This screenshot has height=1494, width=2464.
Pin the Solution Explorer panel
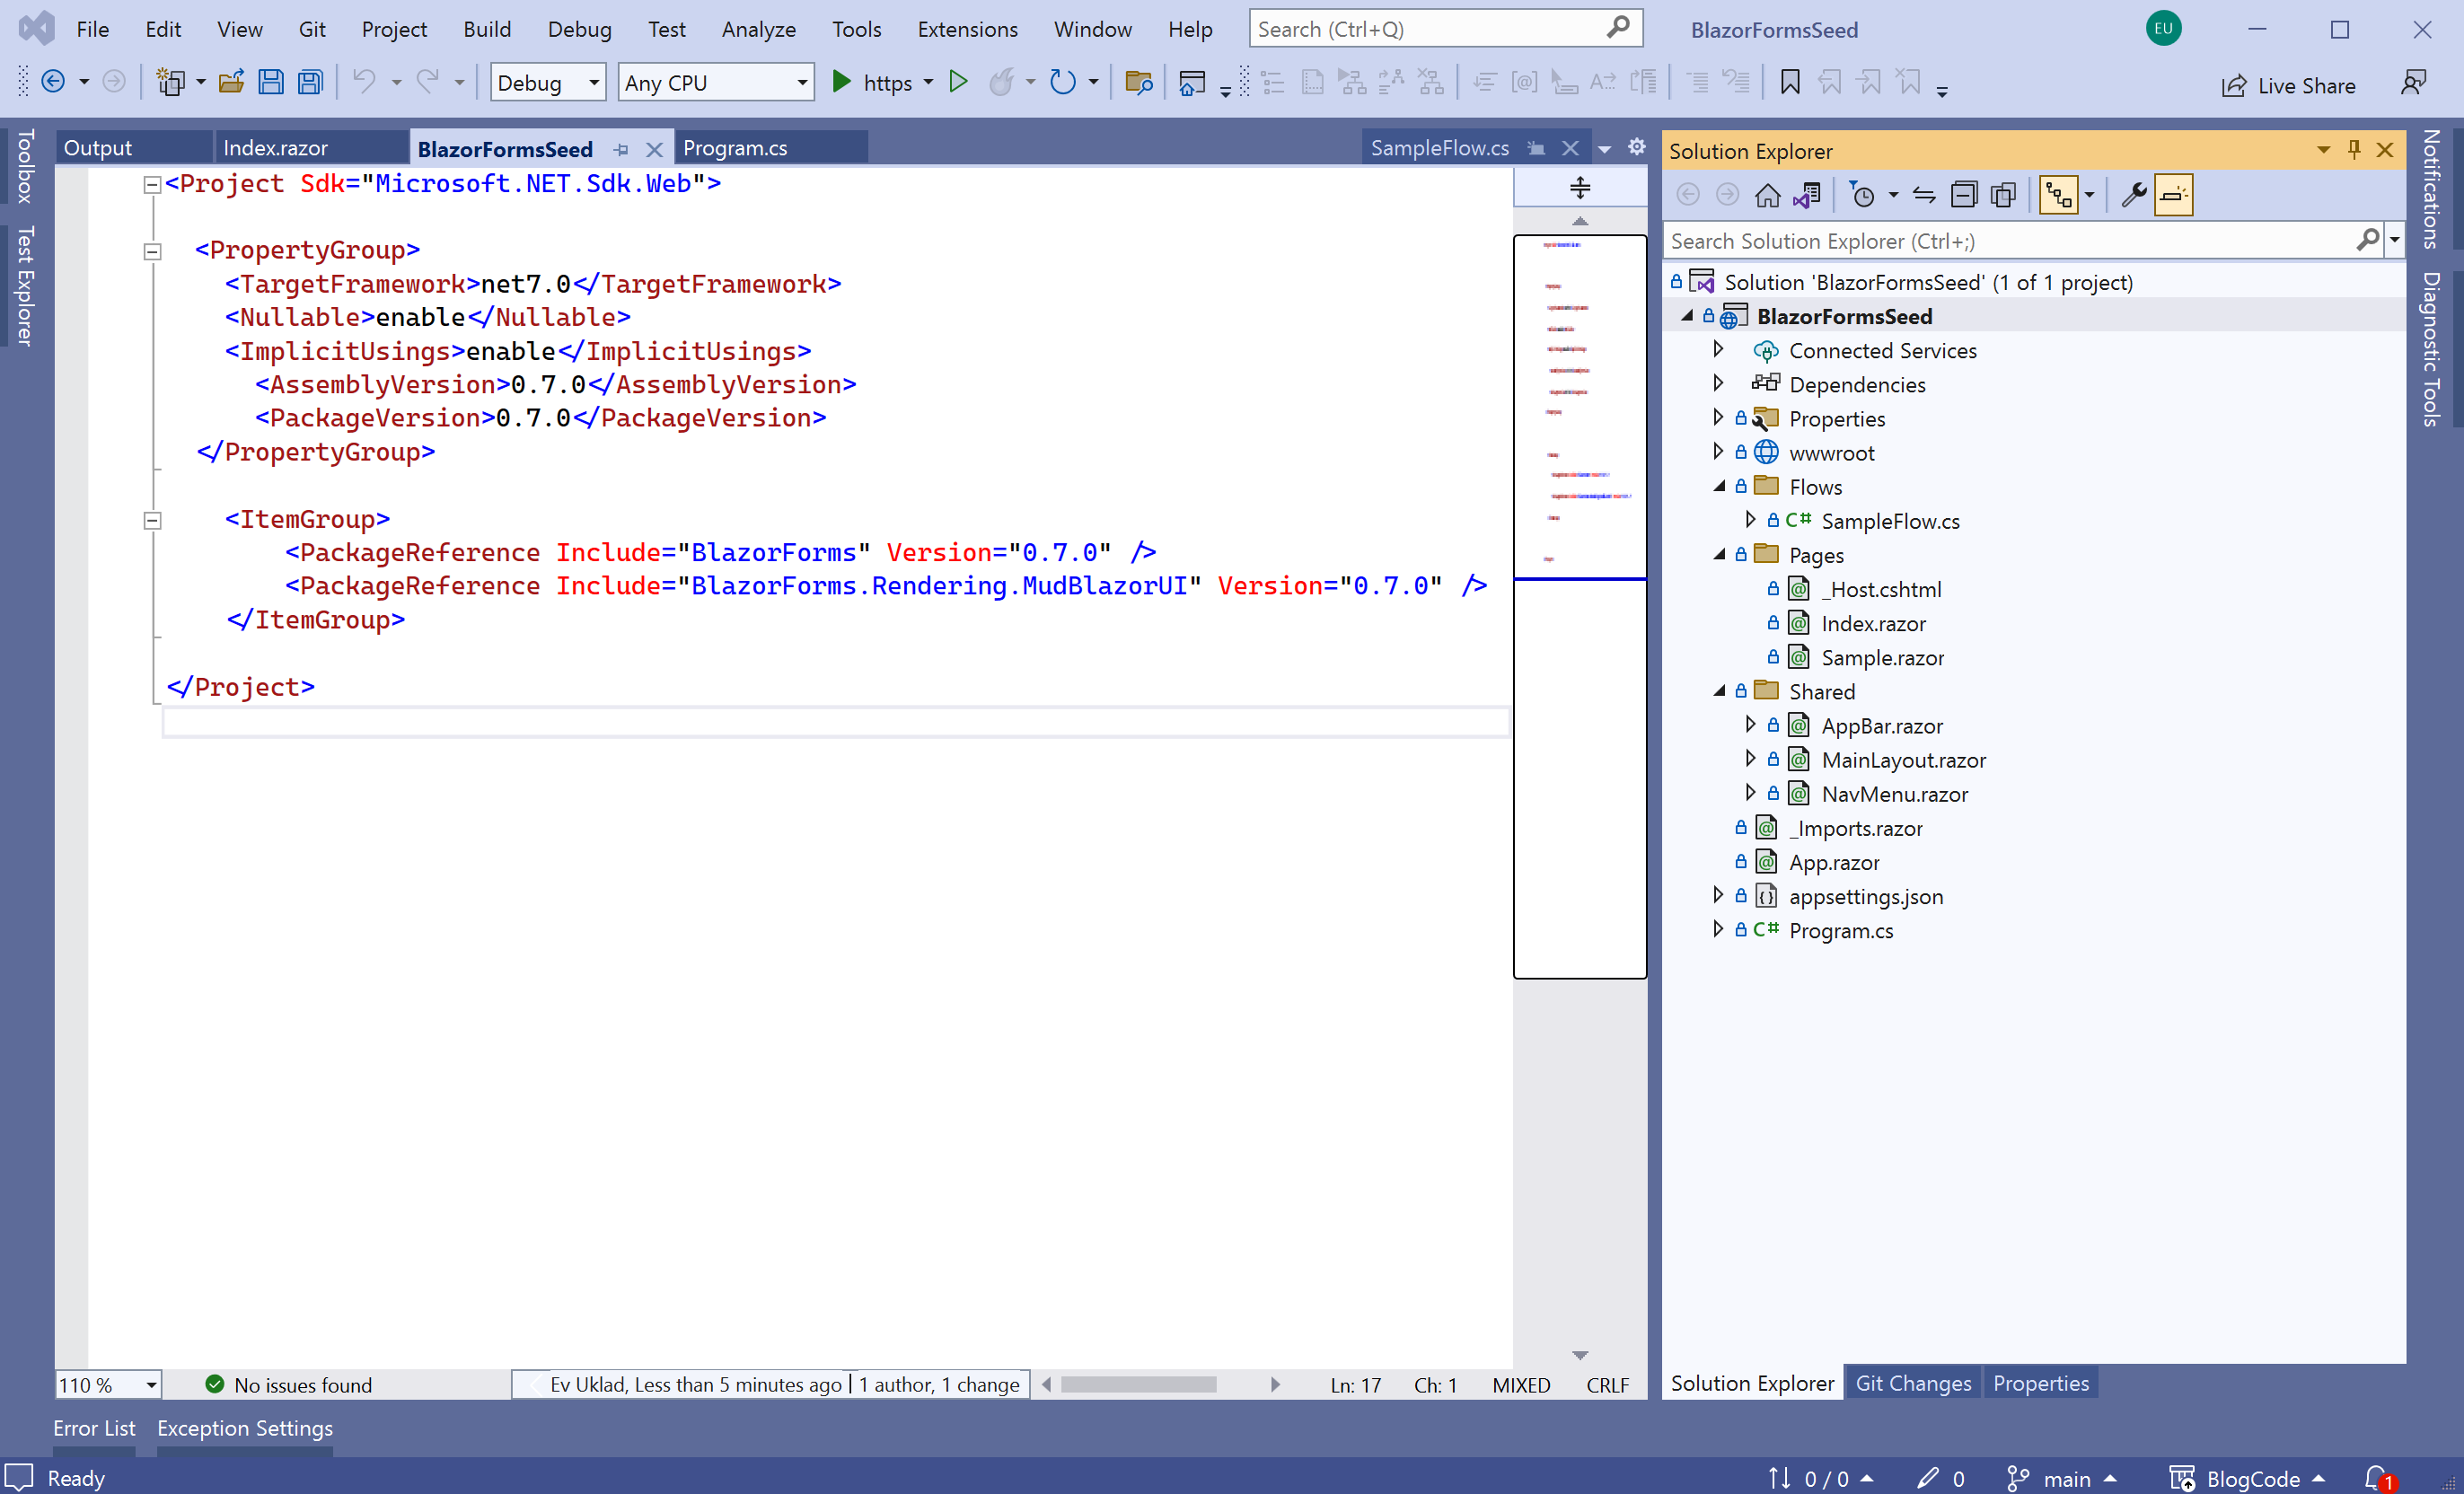pos(2354,150)
